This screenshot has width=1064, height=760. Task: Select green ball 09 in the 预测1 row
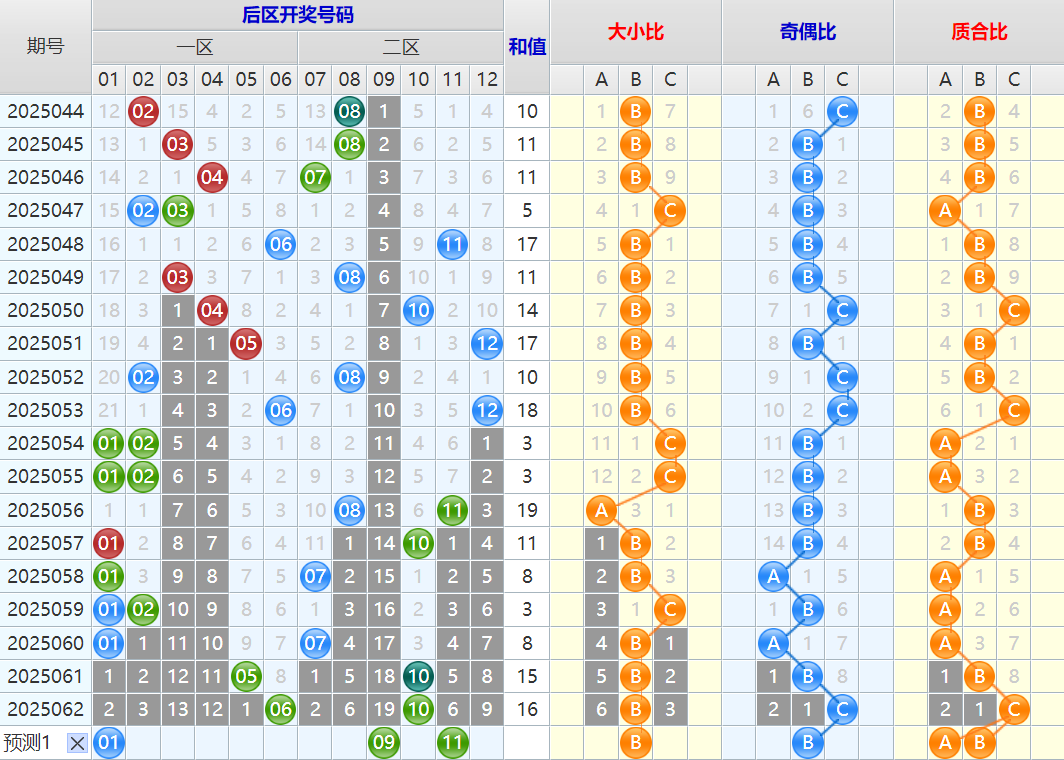coord(383,742)
